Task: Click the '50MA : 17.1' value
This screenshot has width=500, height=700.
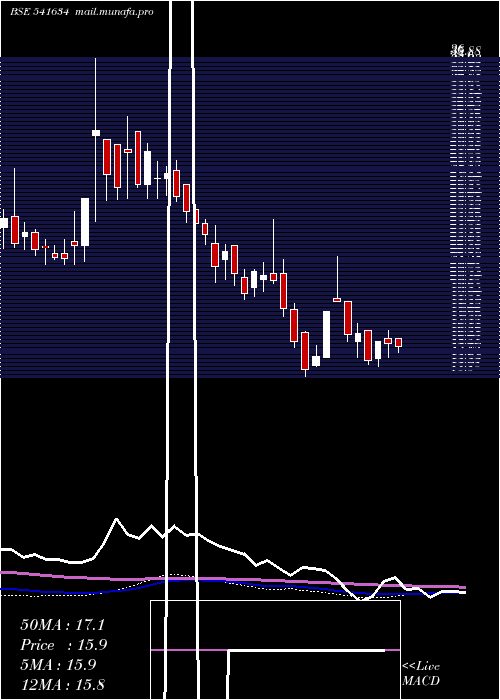Action: [62, 625]
